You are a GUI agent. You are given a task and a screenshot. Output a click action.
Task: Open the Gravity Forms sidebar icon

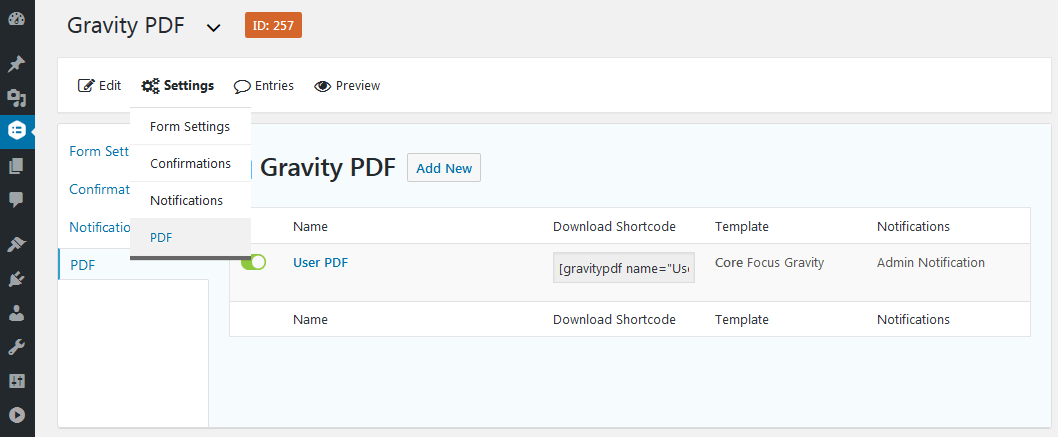click(16, 132)
